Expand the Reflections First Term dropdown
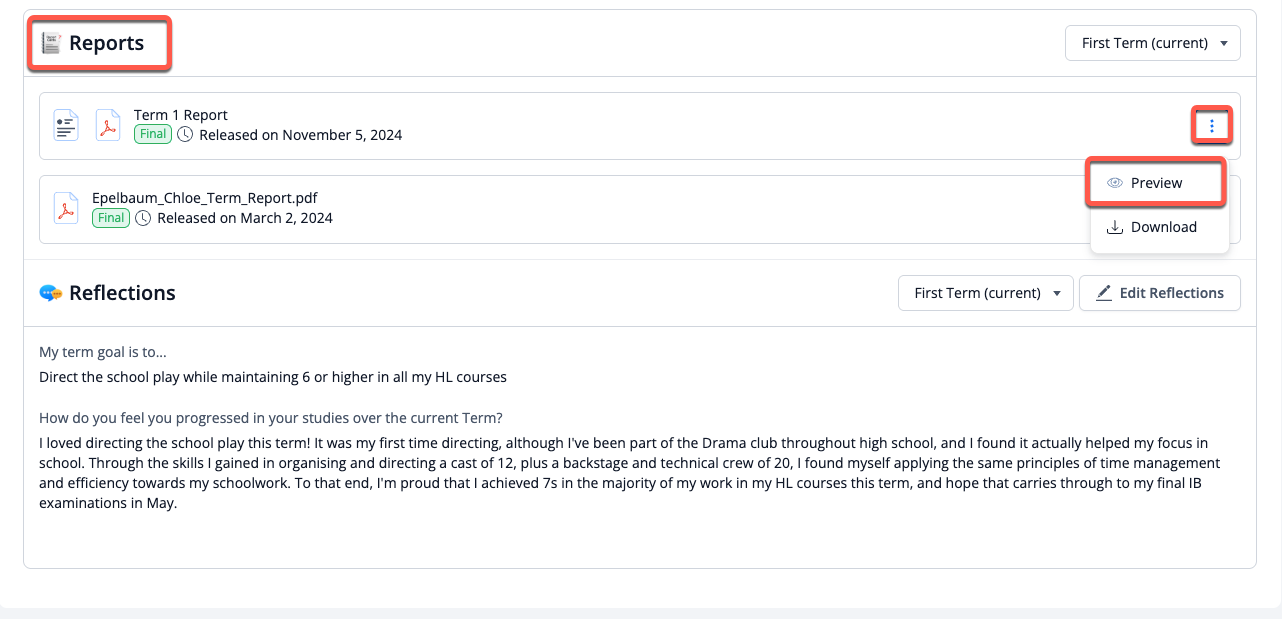Screen dimensions: 1282x619 point(986,293)
